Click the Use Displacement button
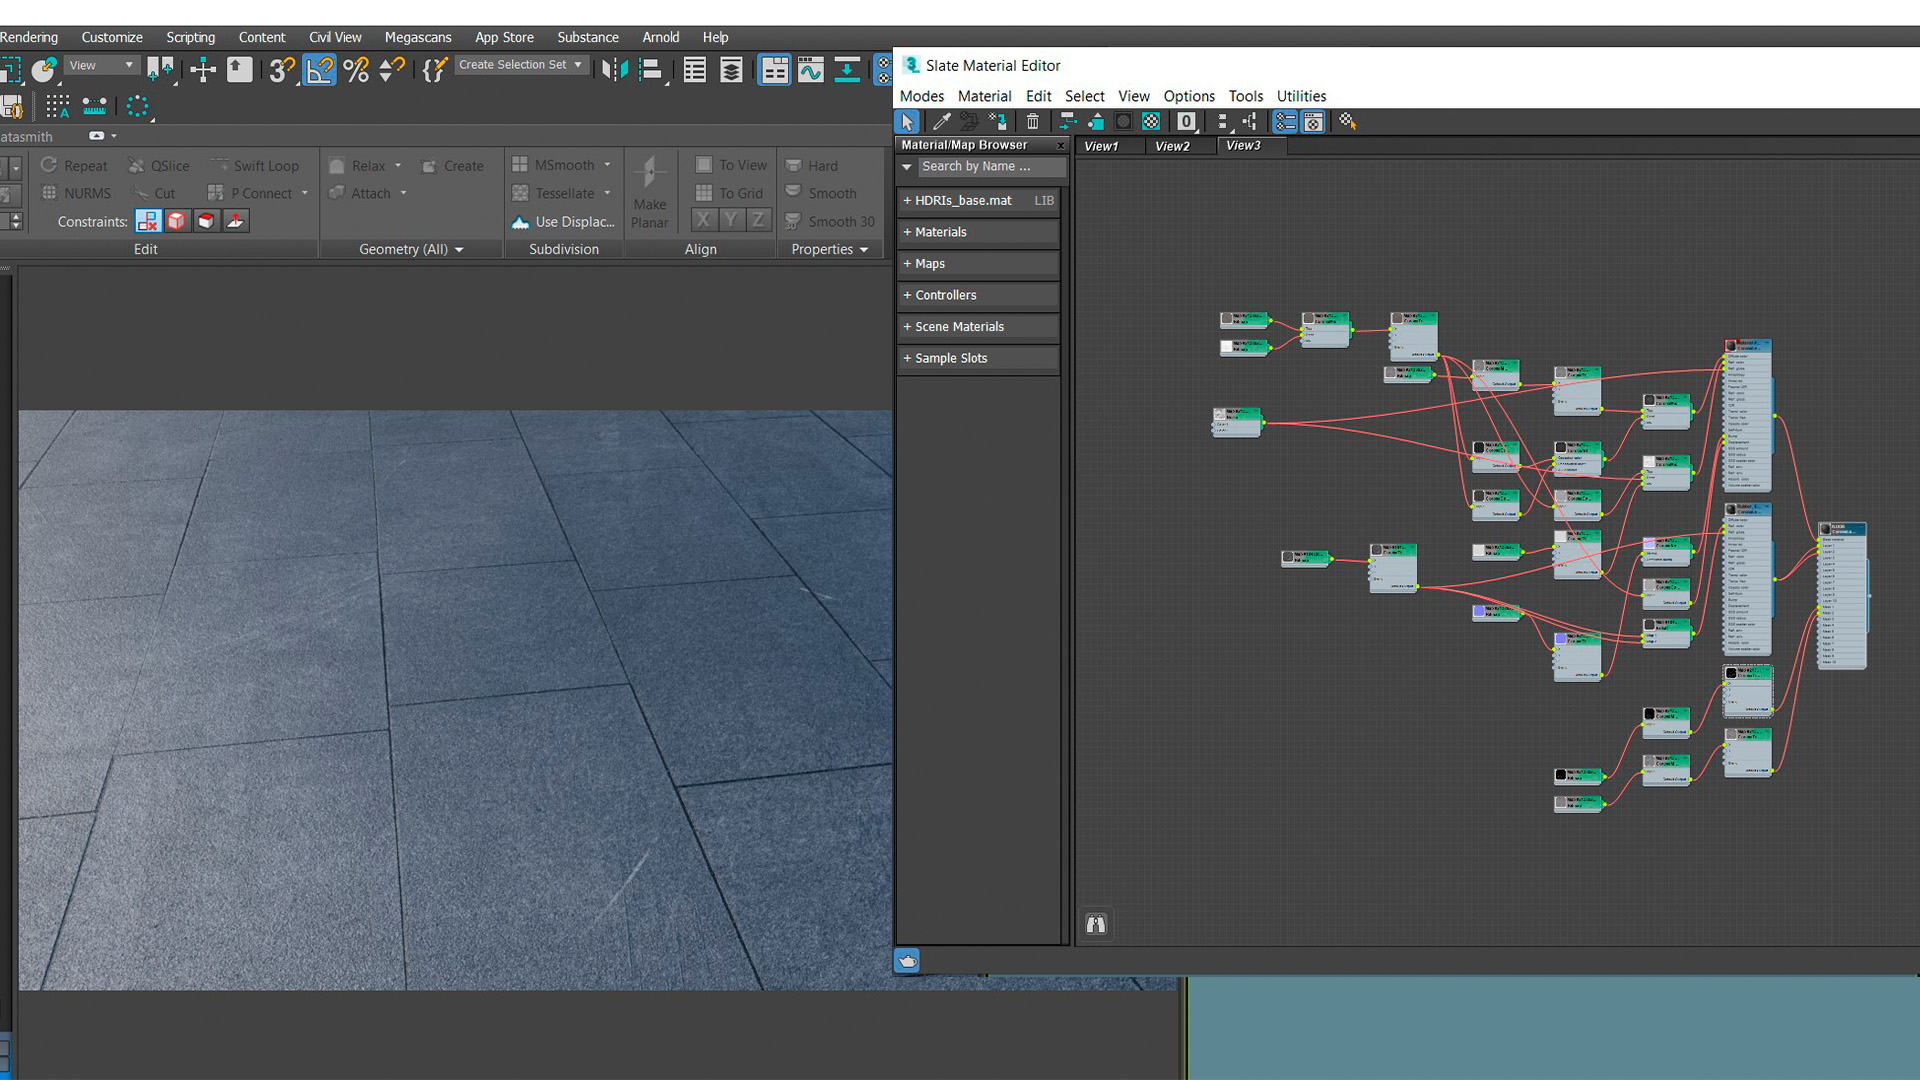The height and width of the screenshot is (1080, 1920). pyautogui.click(x=563, y=222)
